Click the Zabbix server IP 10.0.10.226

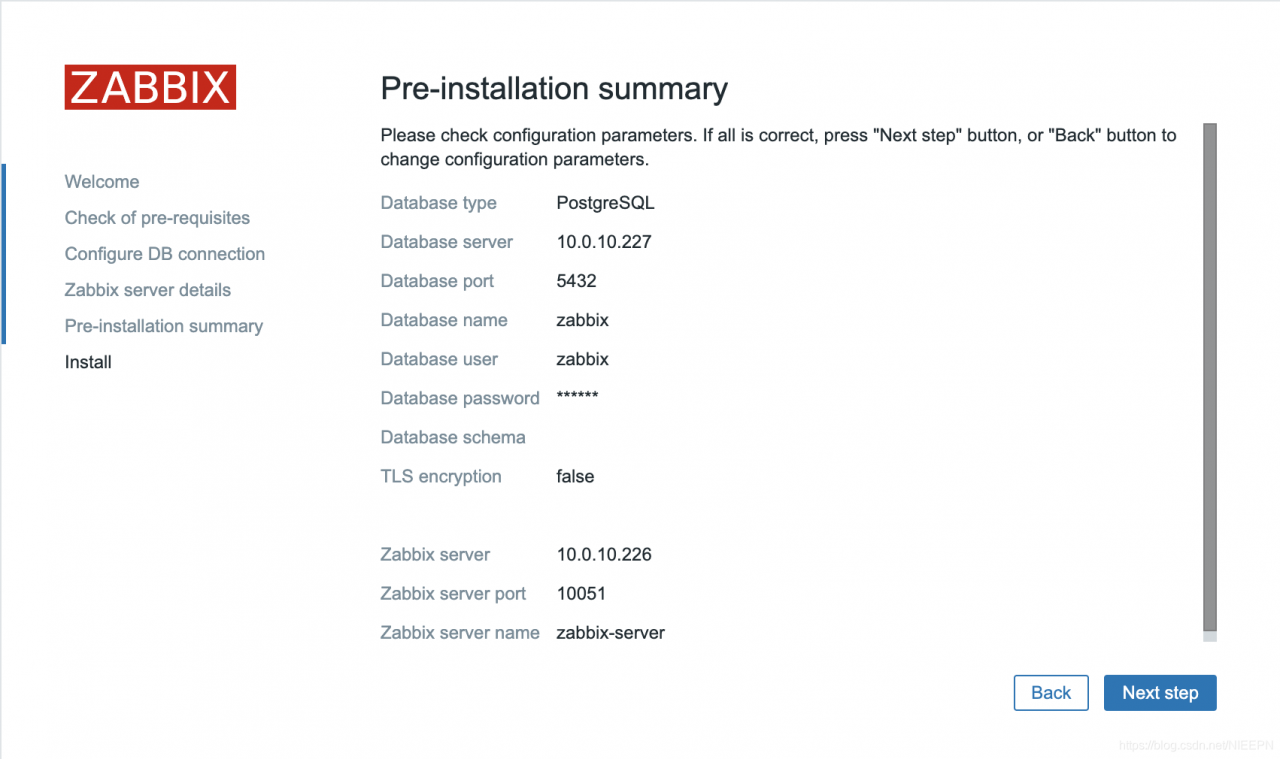pyautogui.click(x=604, y=554)
